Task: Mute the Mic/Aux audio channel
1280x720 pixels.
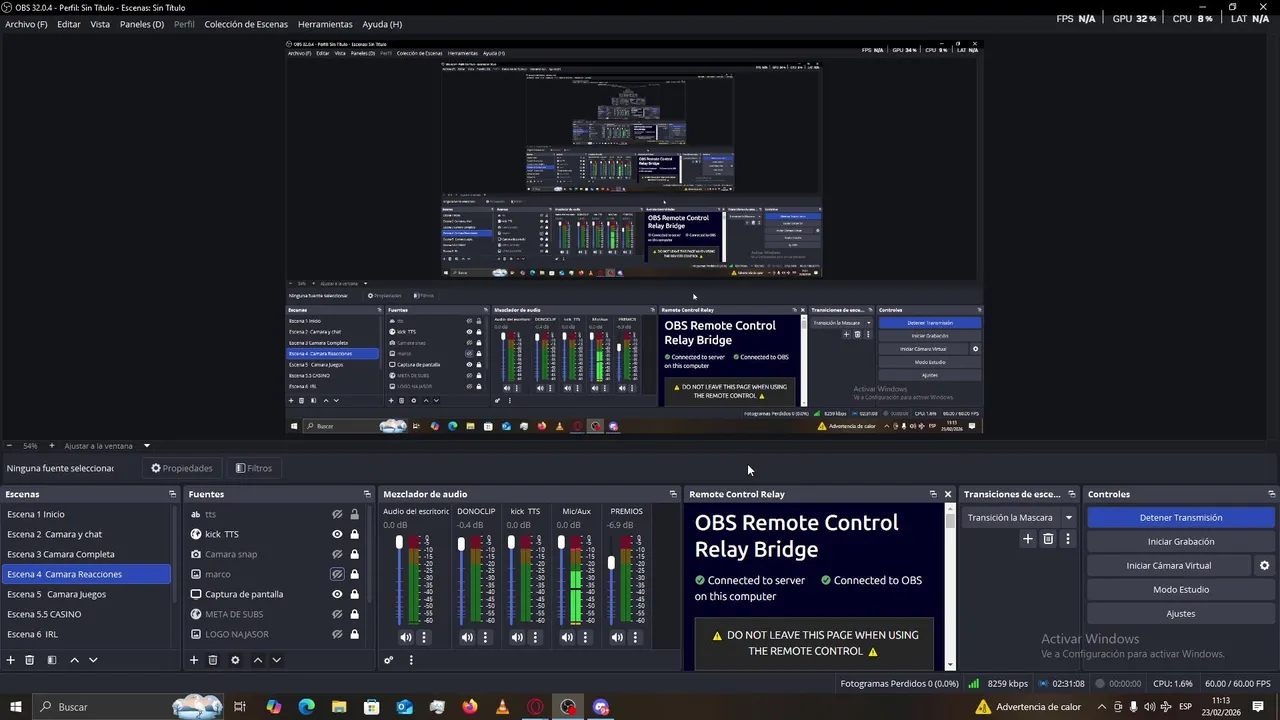Action: pos(567,637)
